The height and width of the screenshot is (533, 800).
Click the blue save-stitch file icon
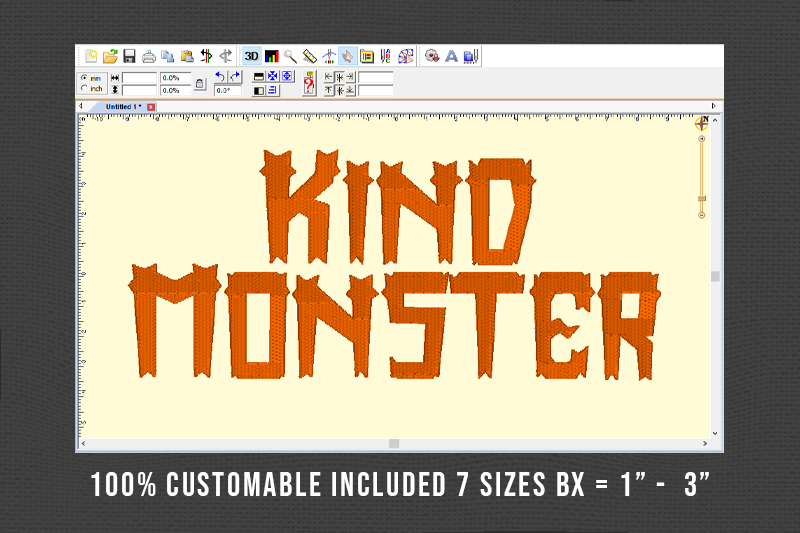click(470, 56)
